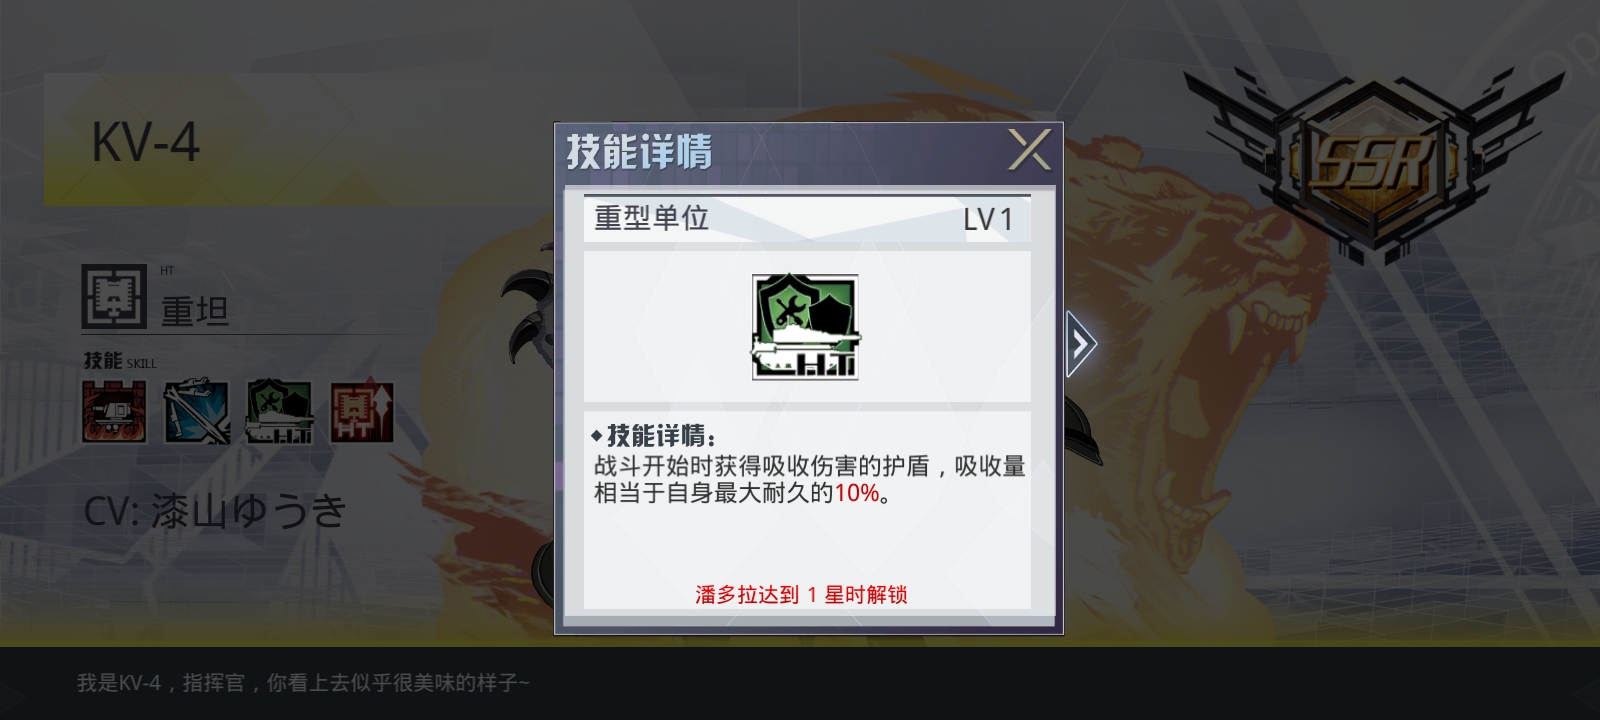Select the red HT upgrade arrow skill icon
Viewport: 1600px width, 720px height.
[362, 411]
